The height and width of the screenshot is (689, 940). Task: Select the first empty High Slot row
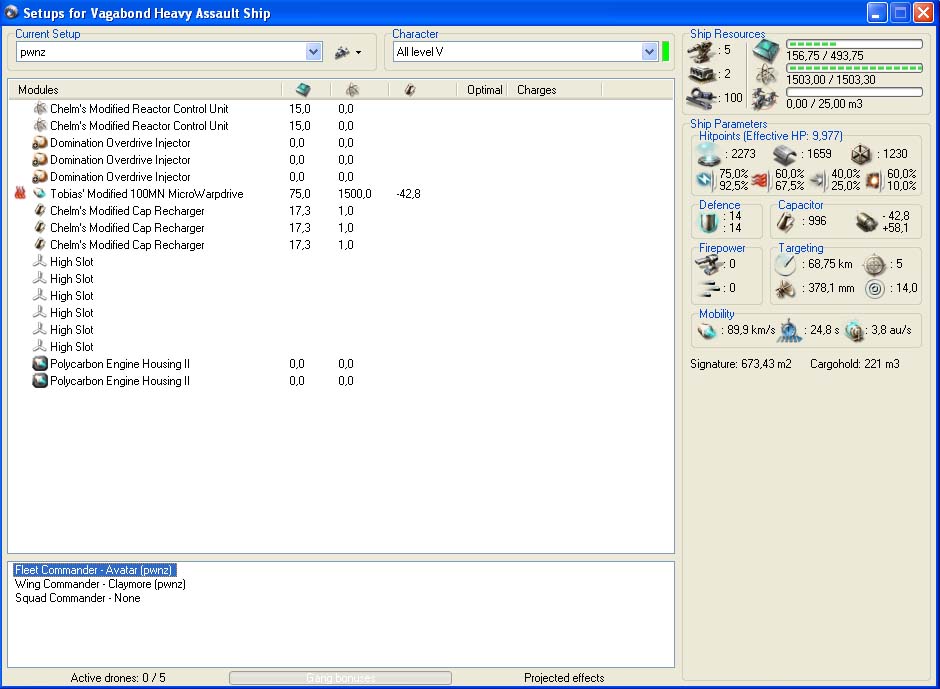tap(341, 262)
